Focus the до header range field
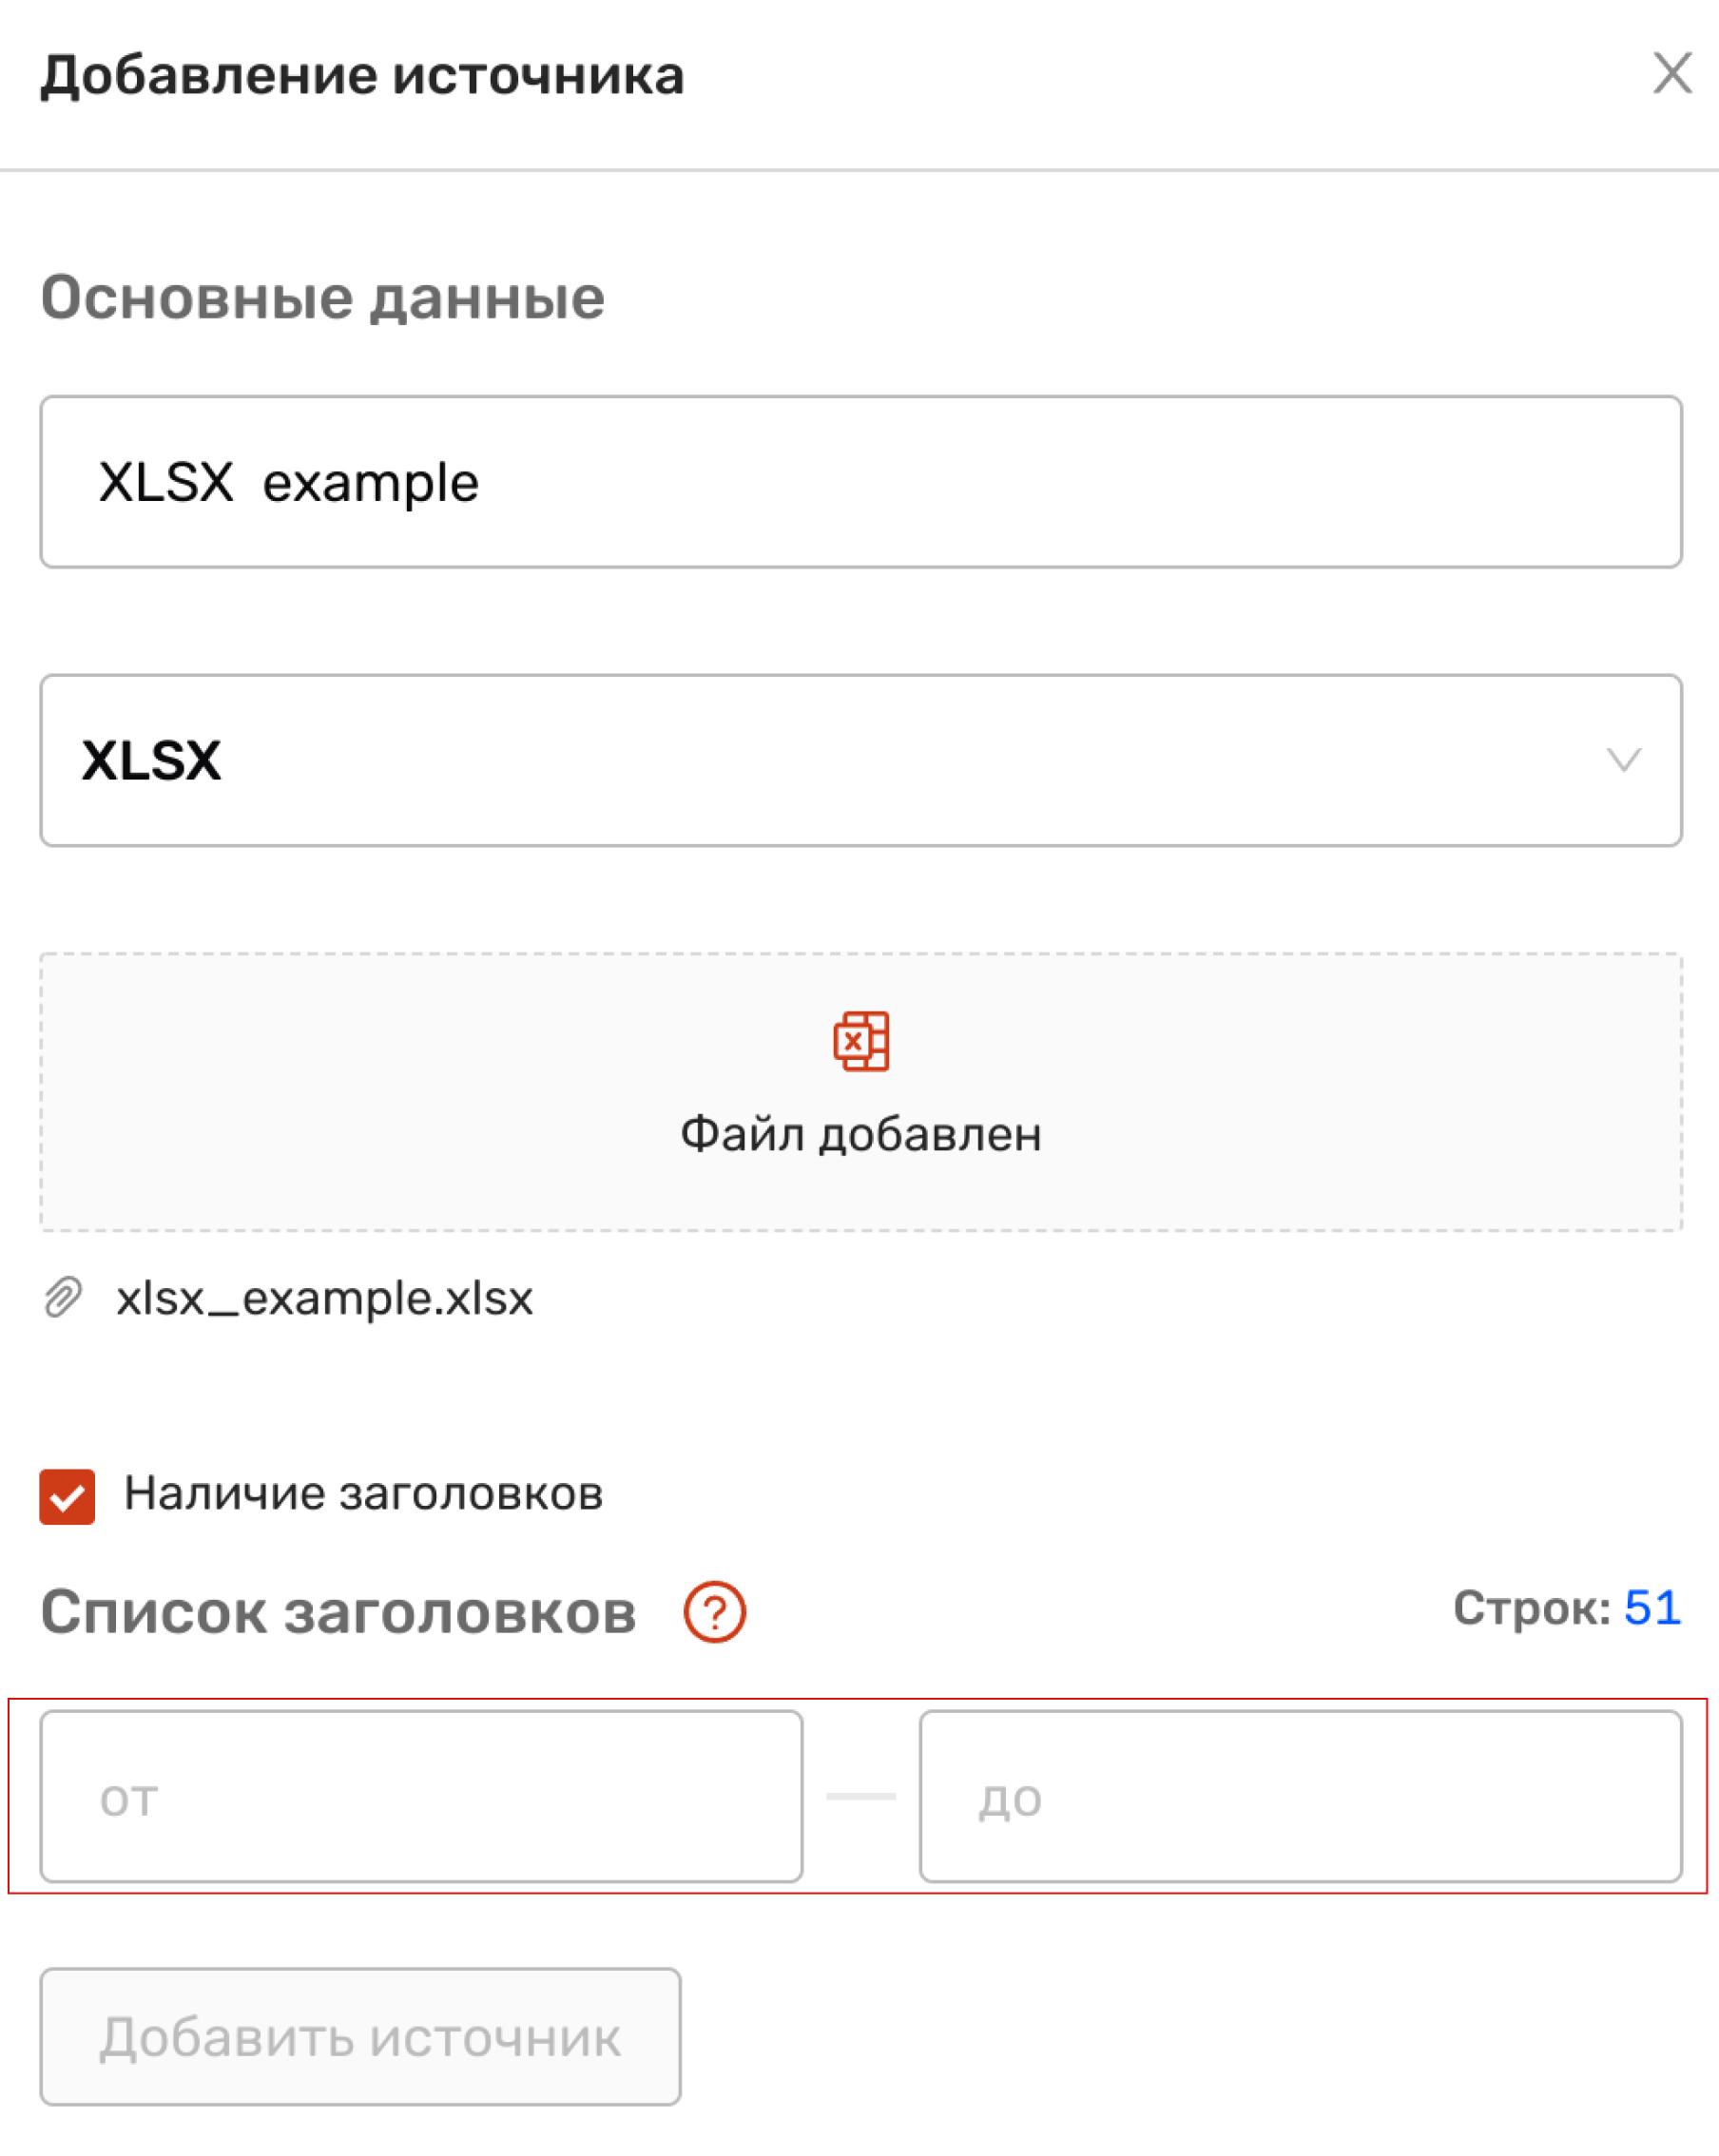This screenshot has width=1719, height=2156. (x=1300, y=1797)
